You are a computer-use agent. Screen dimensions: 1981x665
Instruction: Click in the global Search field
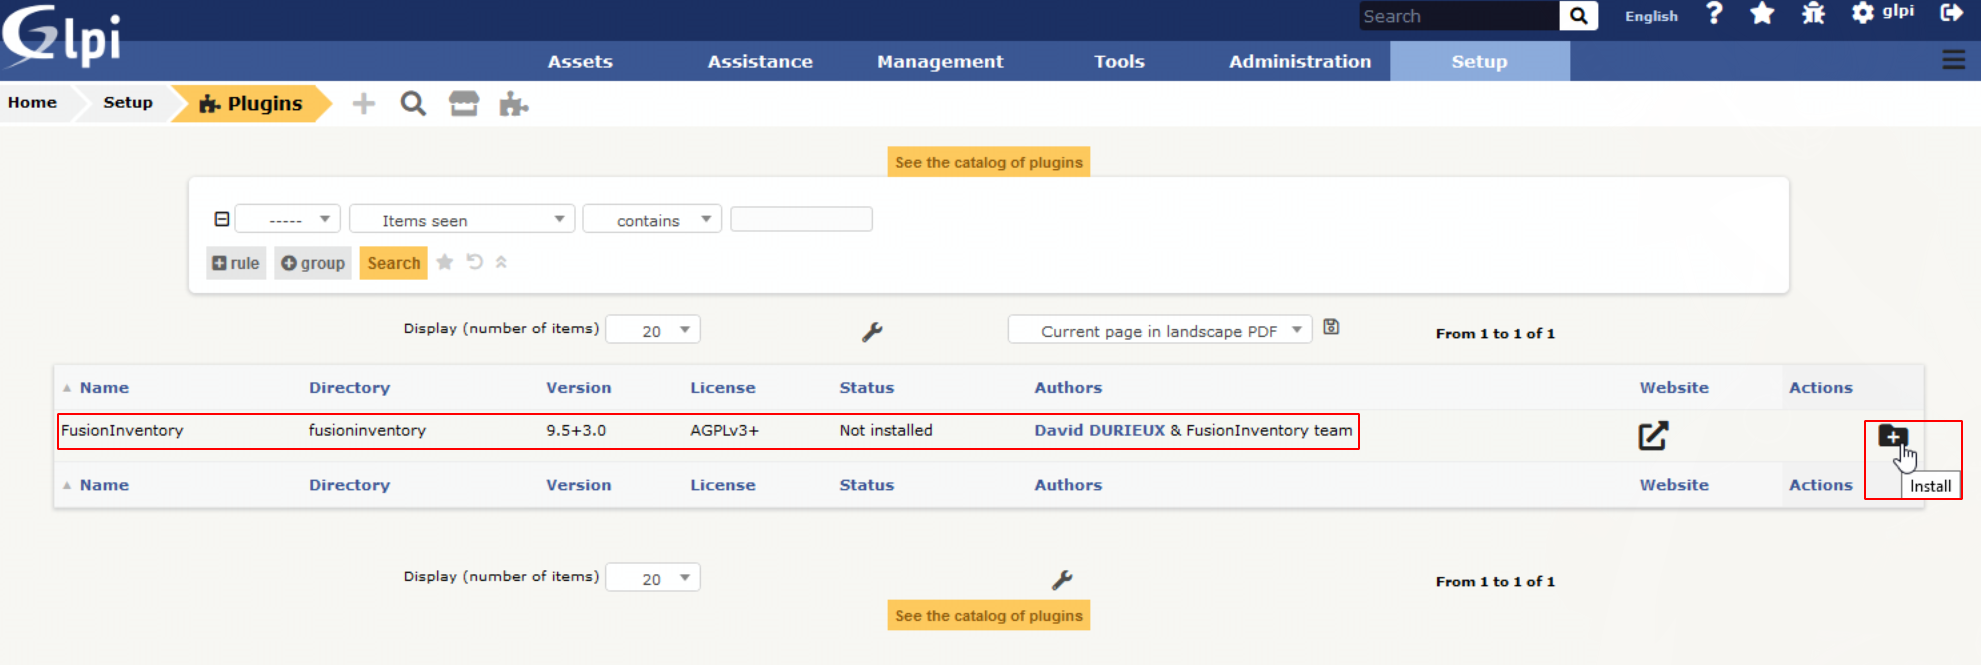tap(1459, 16)
